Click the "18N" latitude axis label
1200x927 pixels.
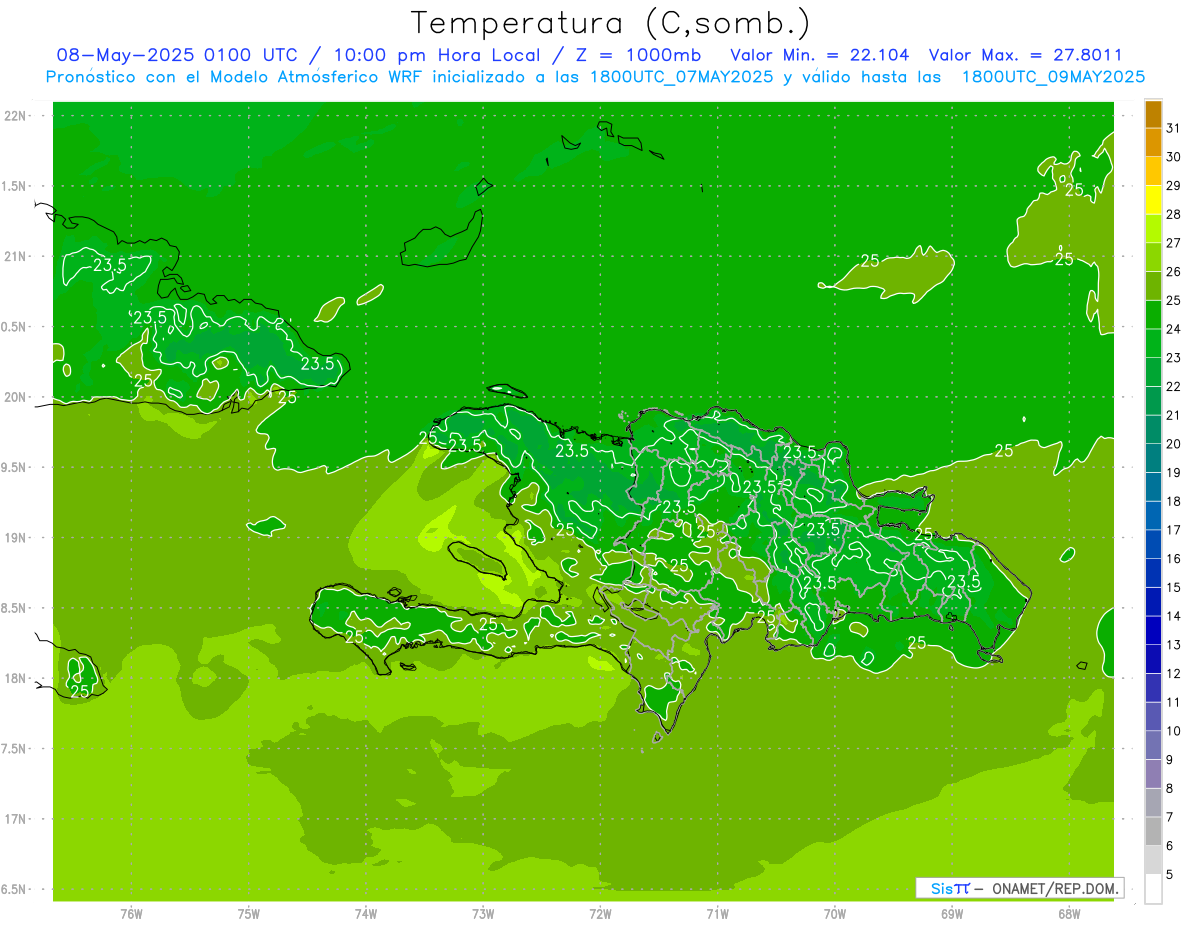point(17,678)
